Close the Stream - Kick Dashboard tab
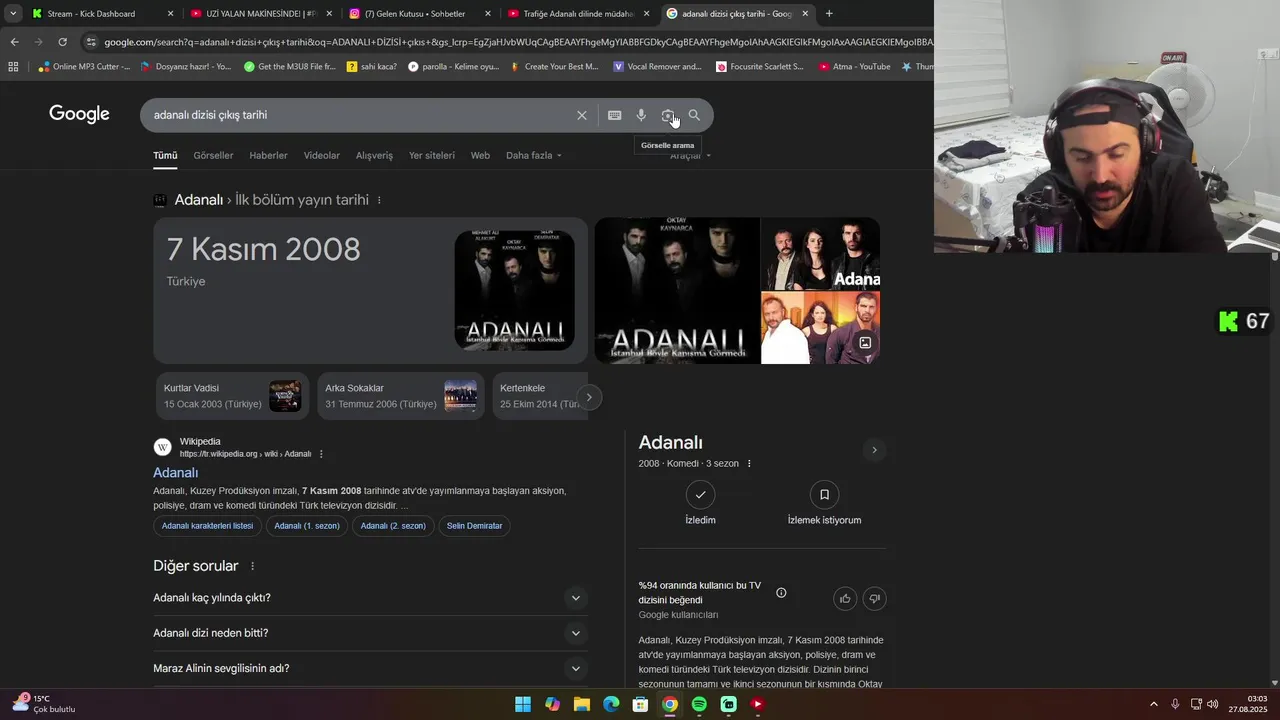This screenshot has height=720, width=1280. tap(170, 14)
